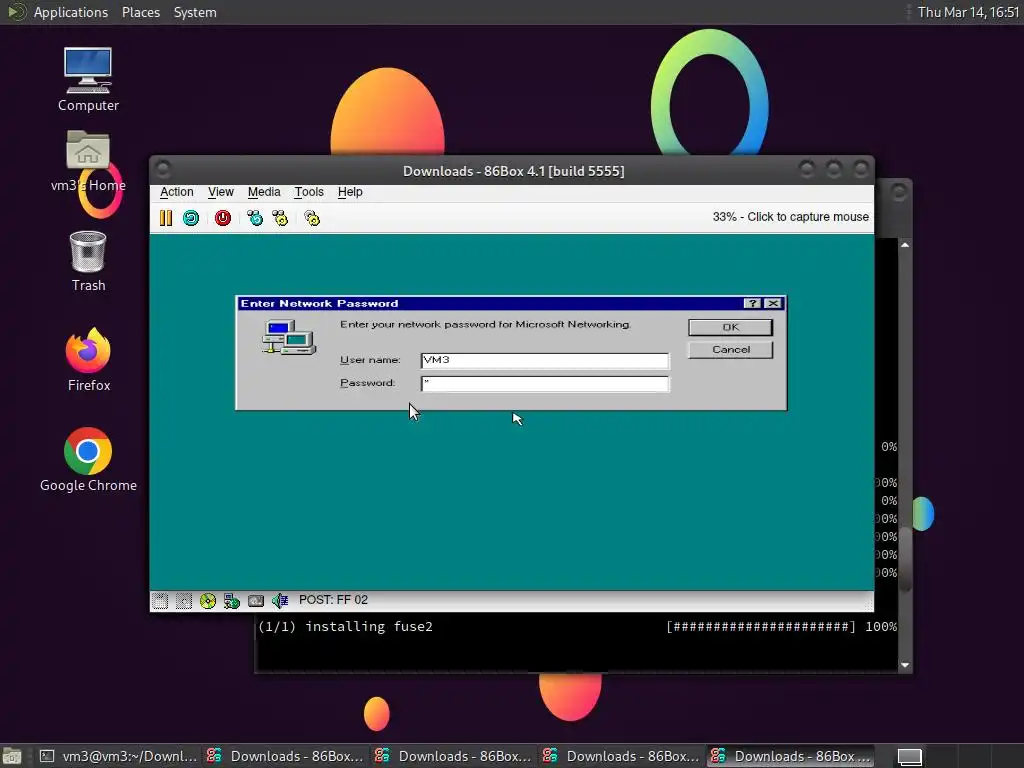Click the red ACPI shutdown power icon

(x=223, y=218)
